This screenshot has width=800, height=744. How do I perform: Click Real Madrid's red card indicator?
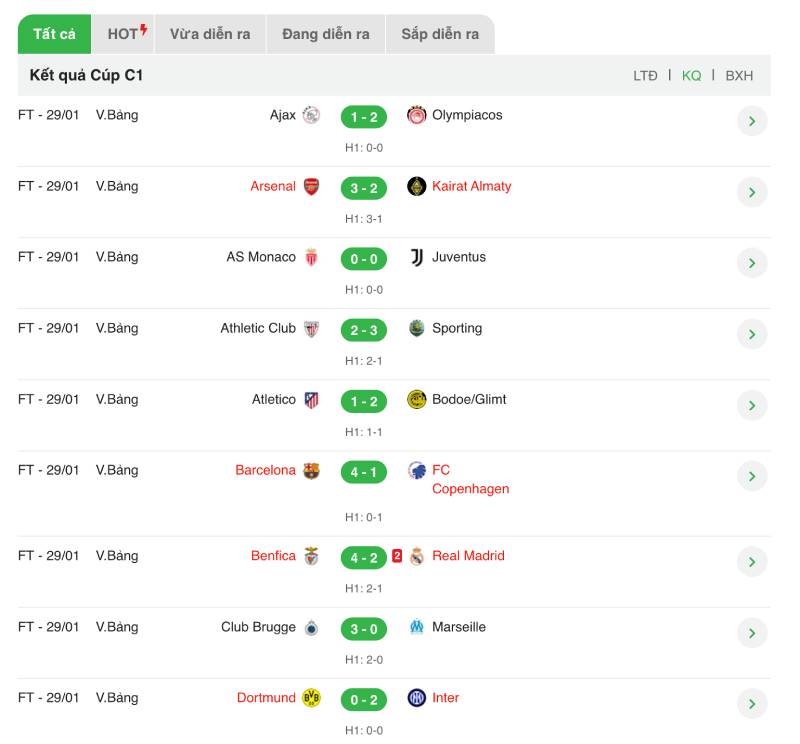coord(397,556)
